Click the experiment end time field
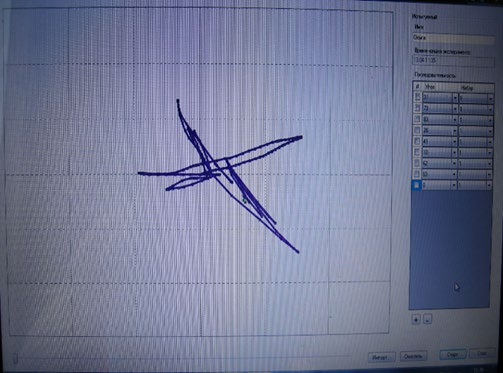 (x=454, y=61)
